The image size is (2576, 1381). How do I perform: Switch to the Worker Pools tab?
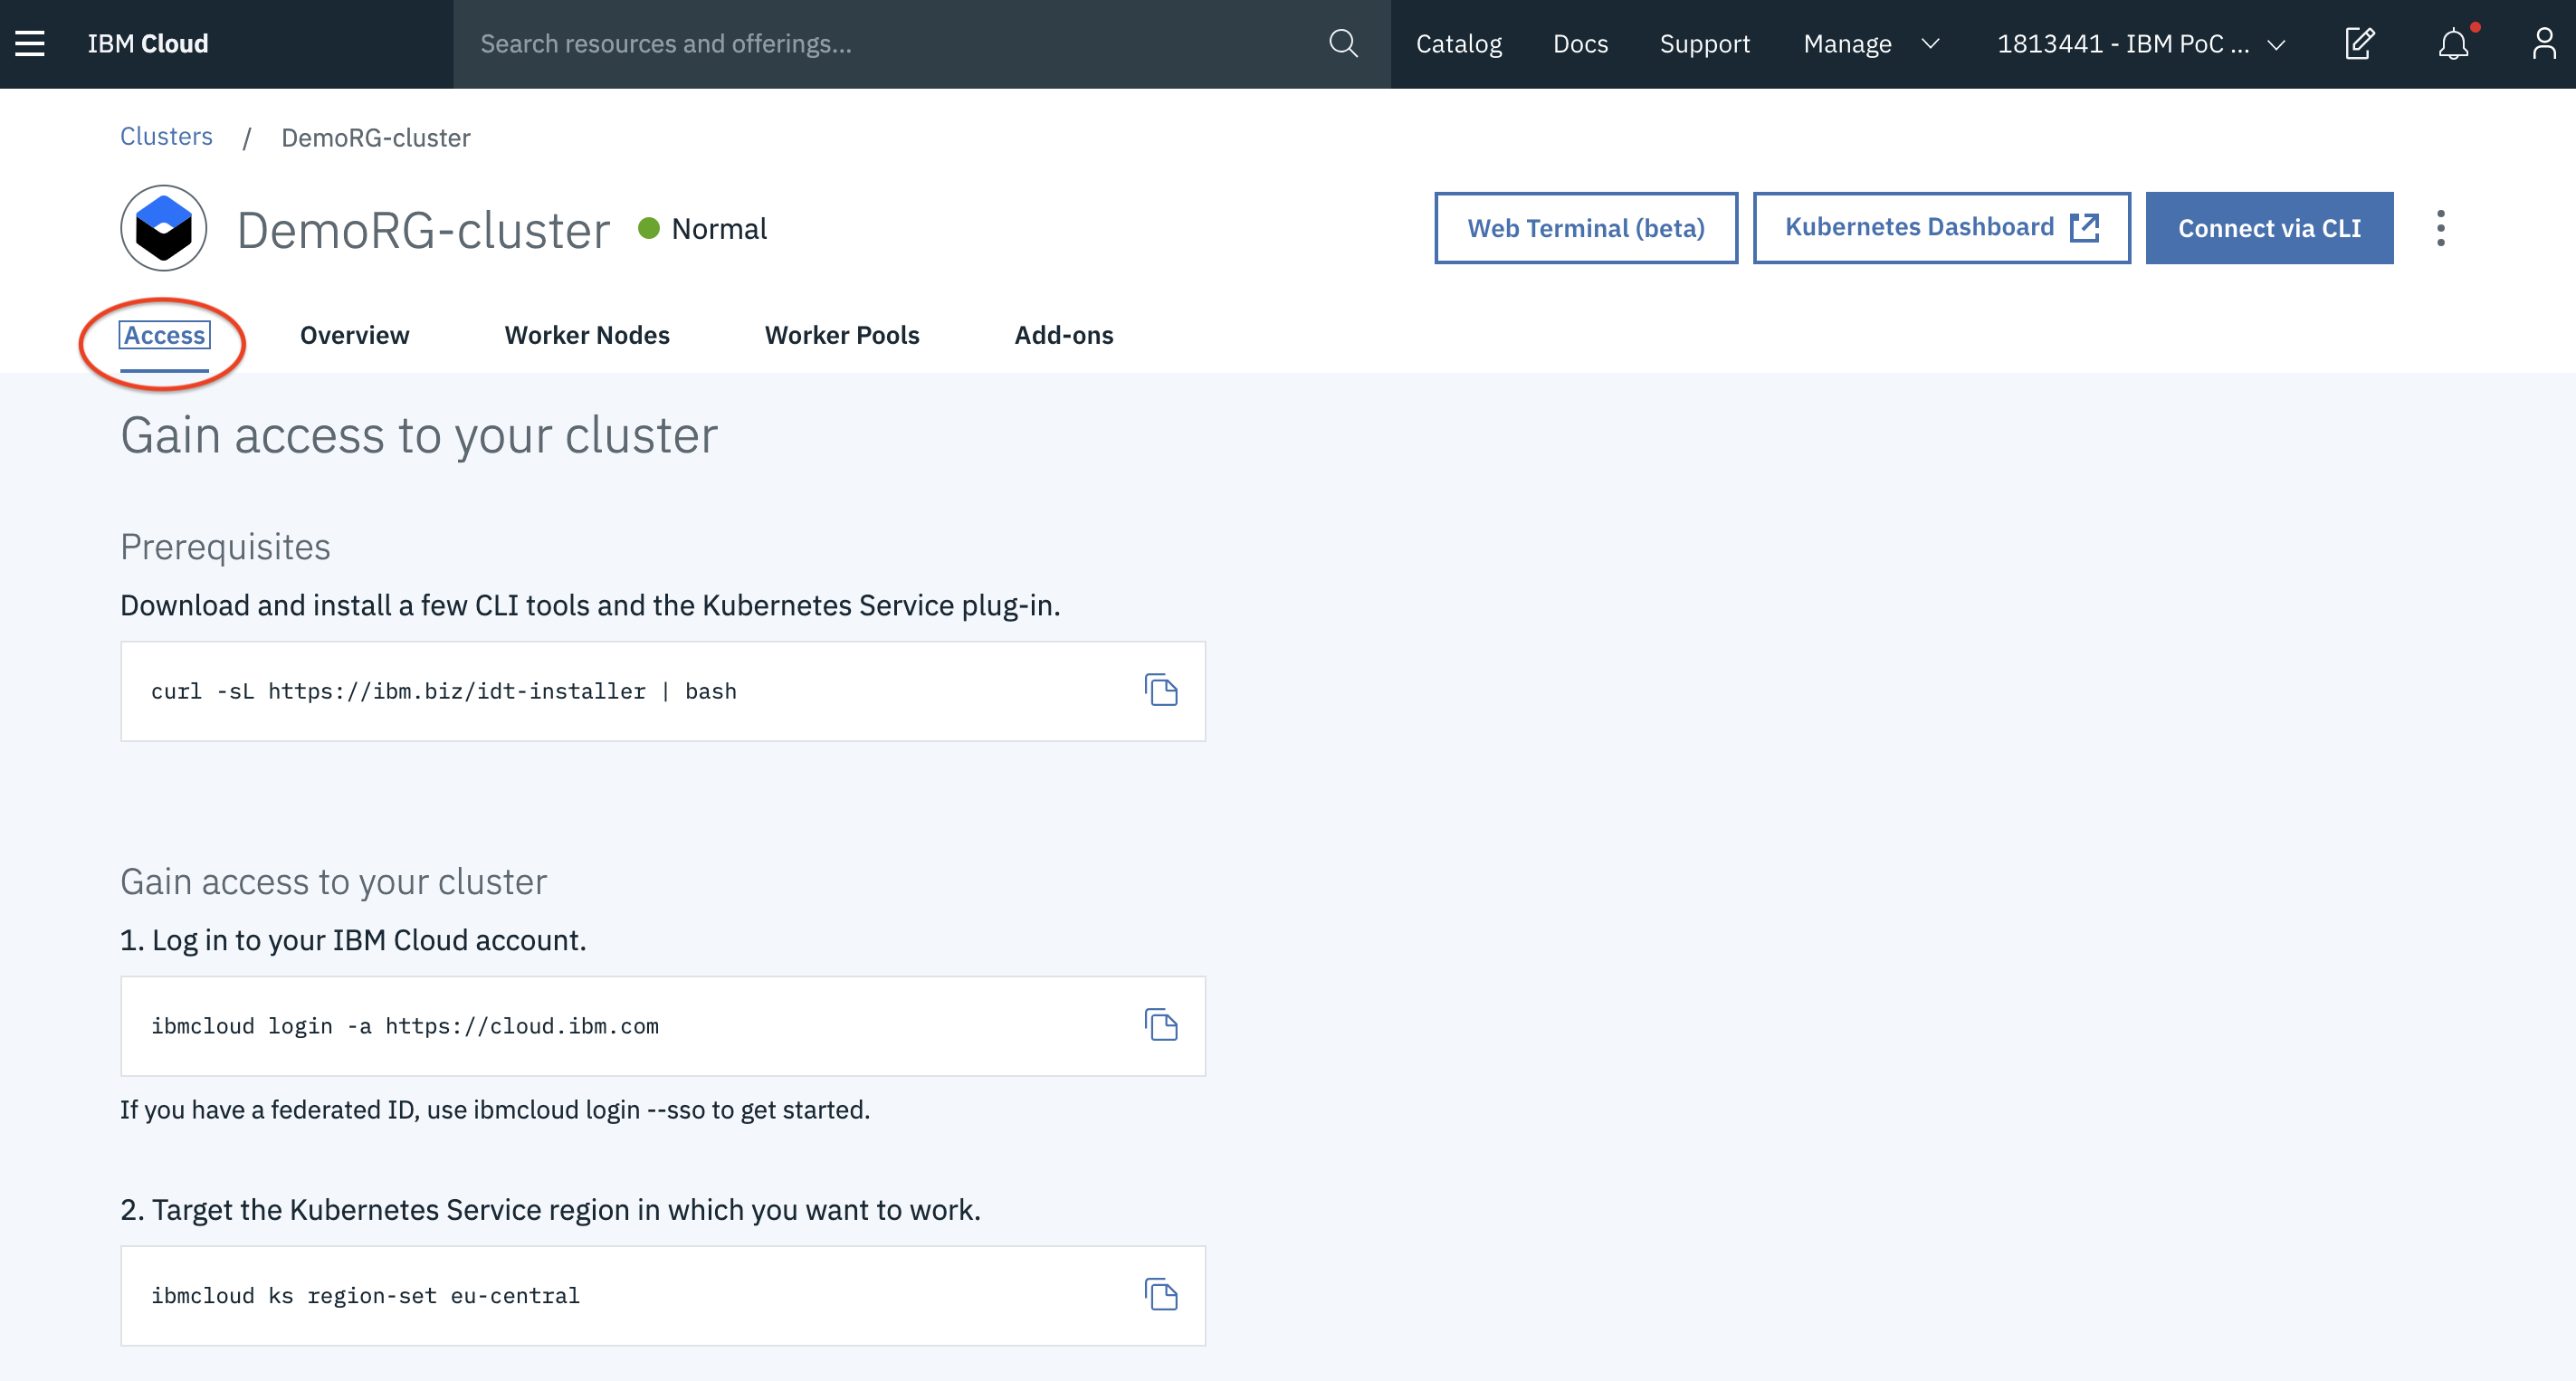842,335
